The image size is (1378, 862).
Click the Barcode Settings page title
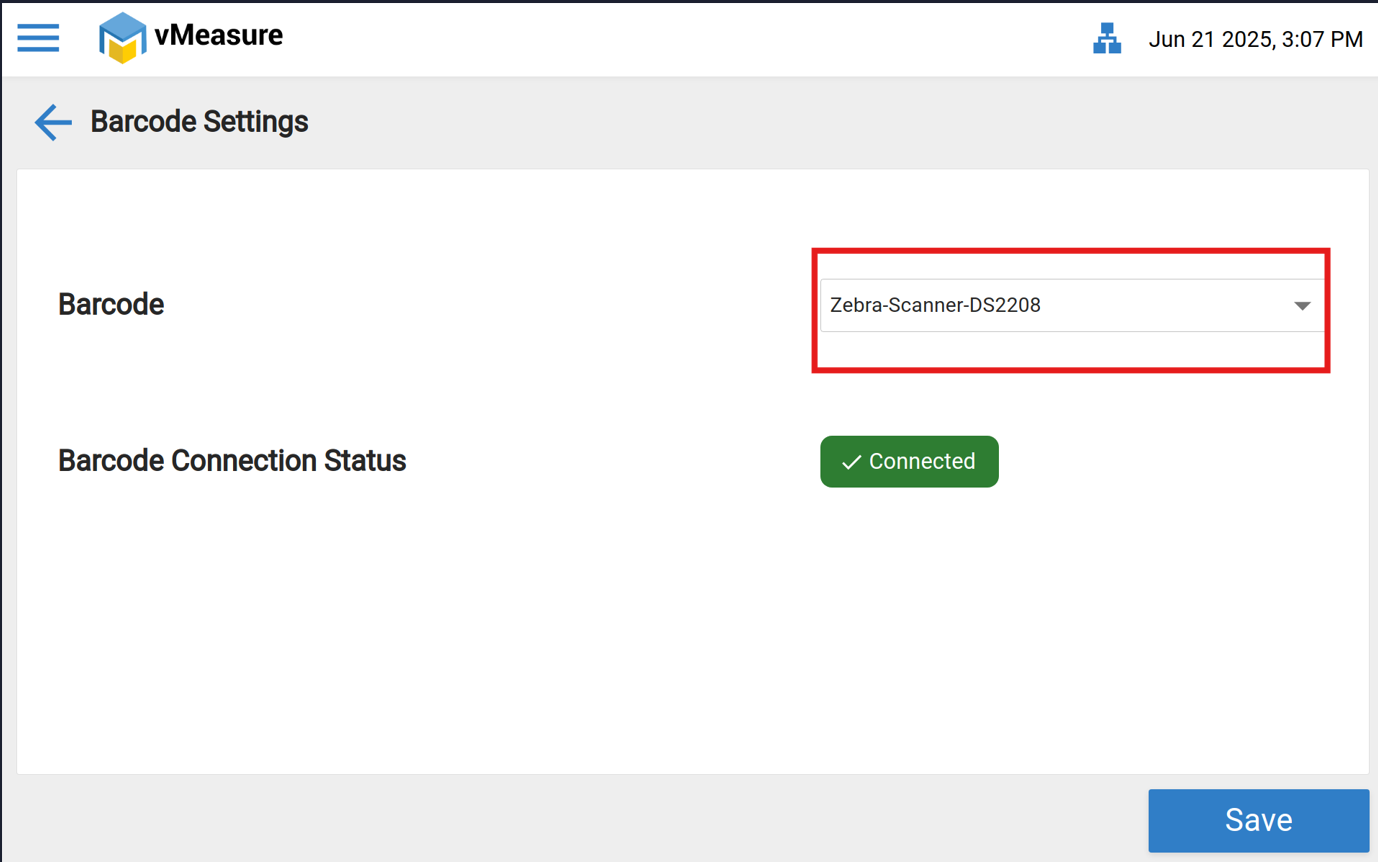click(x=199, y=122)
